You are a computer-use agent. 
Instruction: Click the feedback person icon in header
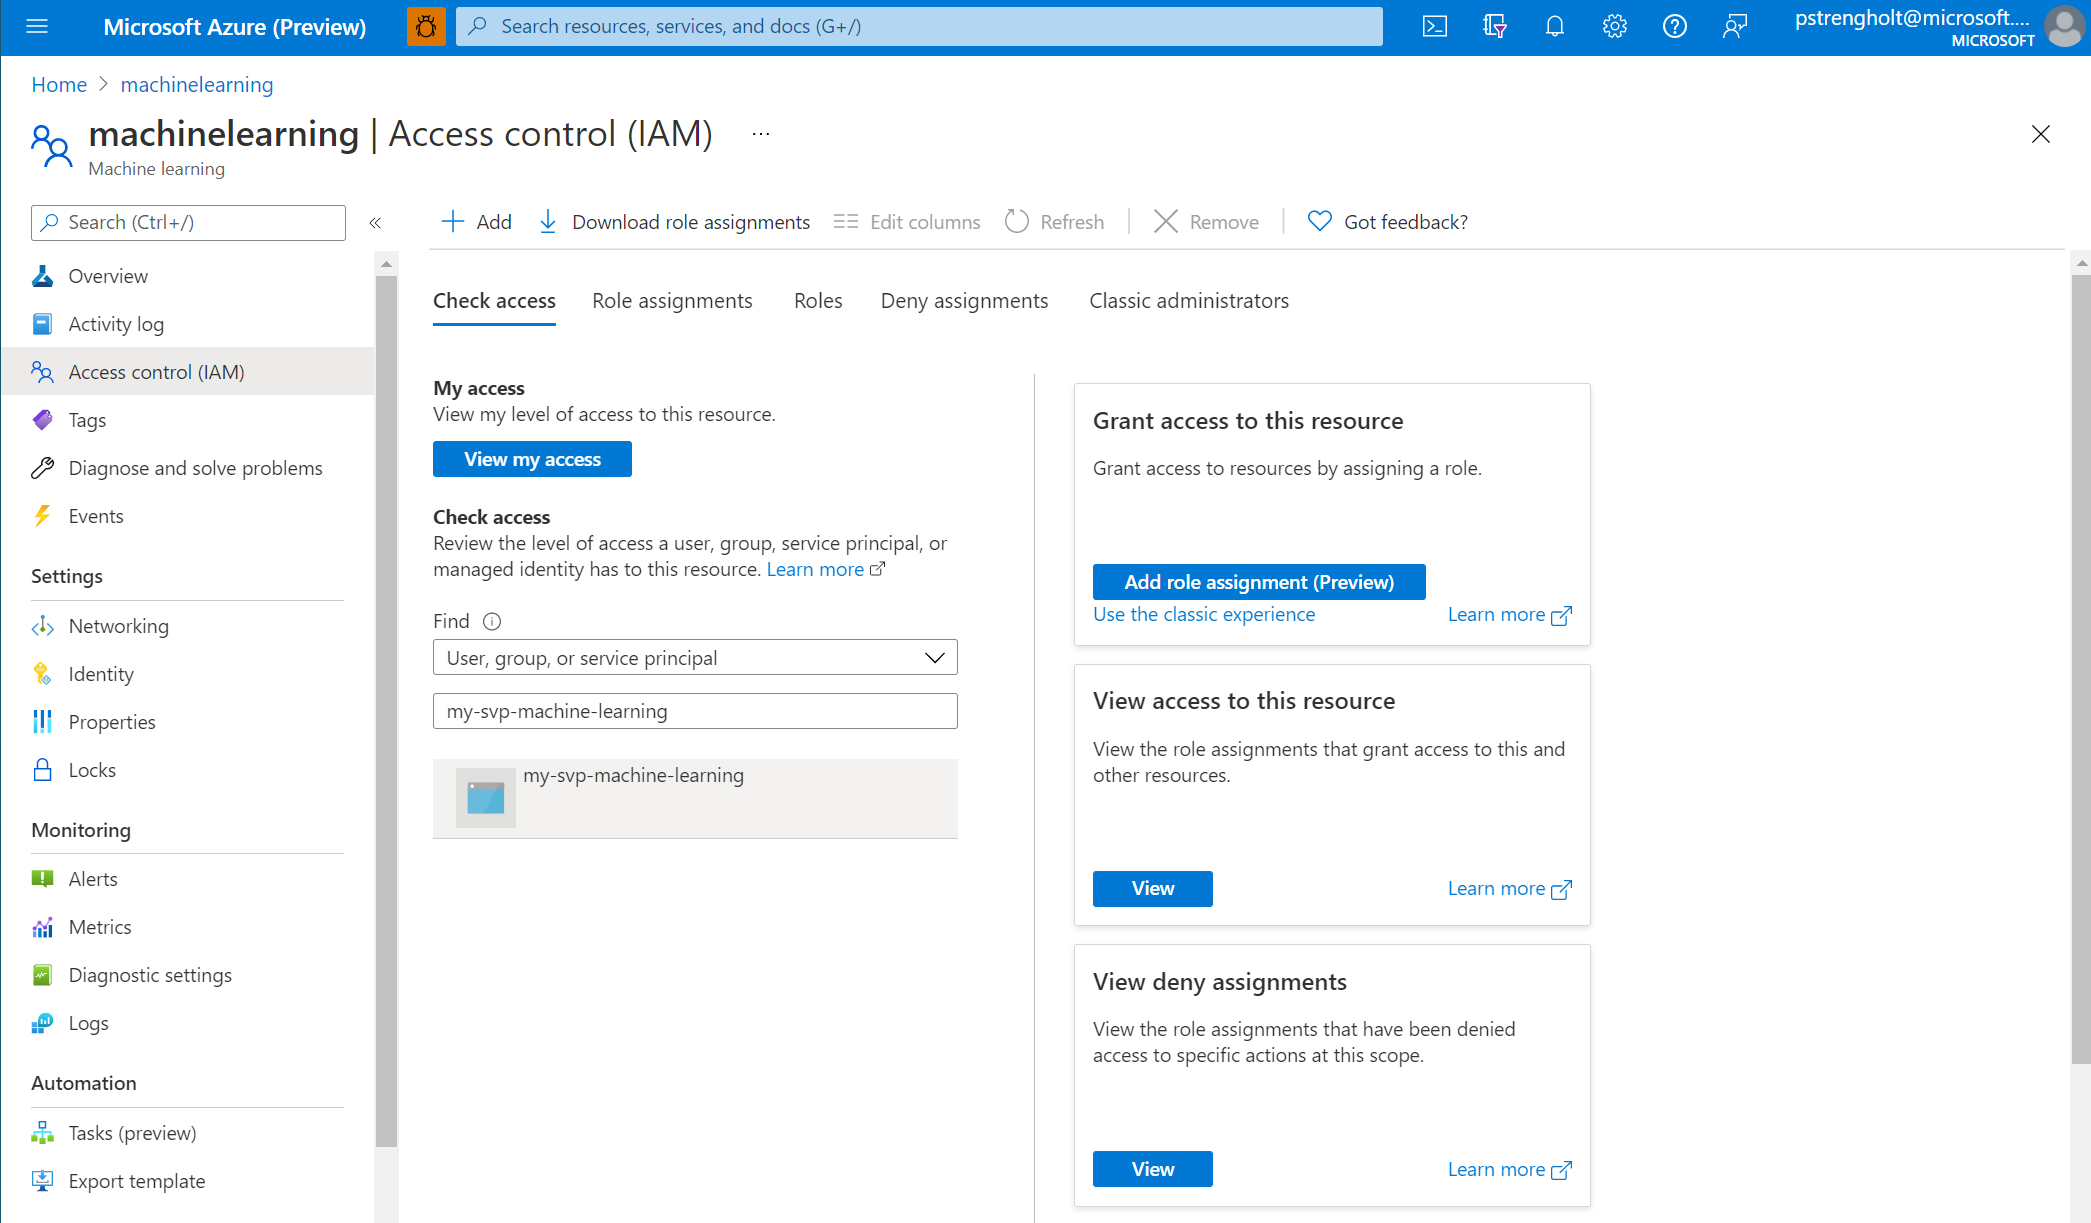[1735, 27]
